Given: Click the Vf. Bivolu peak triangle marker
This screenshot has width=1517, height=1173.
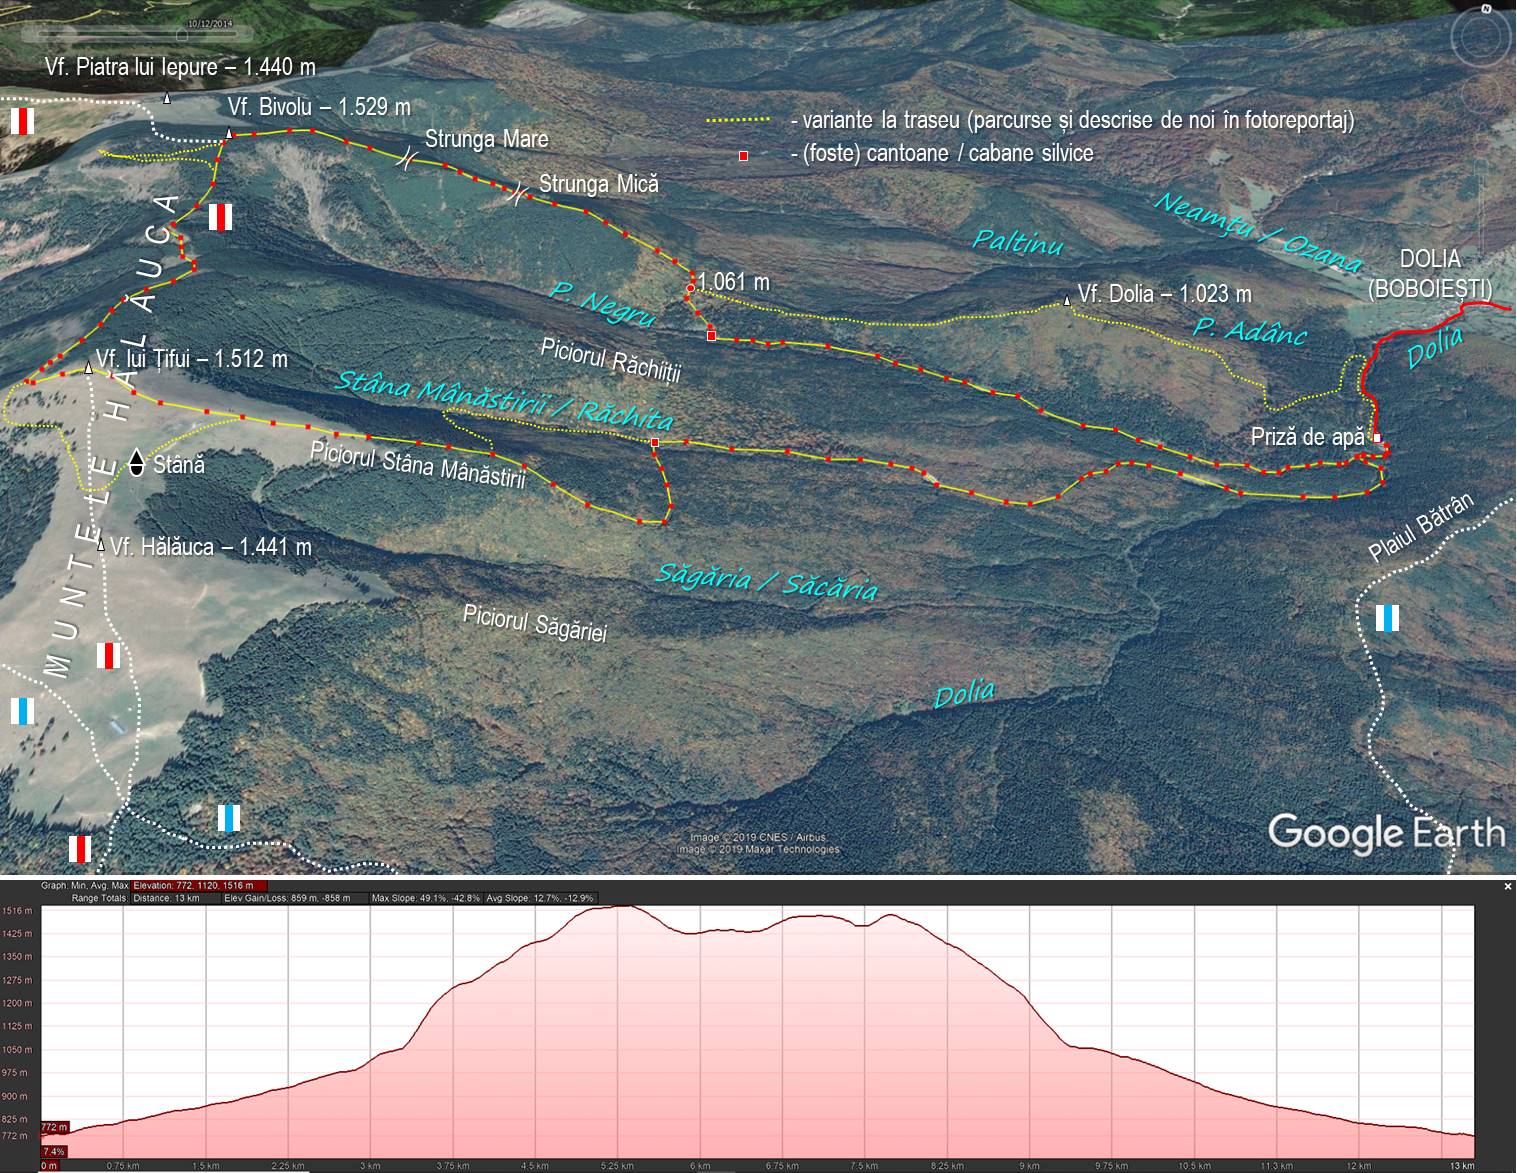Looking at the screenshot, I should (x=229, y=134).
